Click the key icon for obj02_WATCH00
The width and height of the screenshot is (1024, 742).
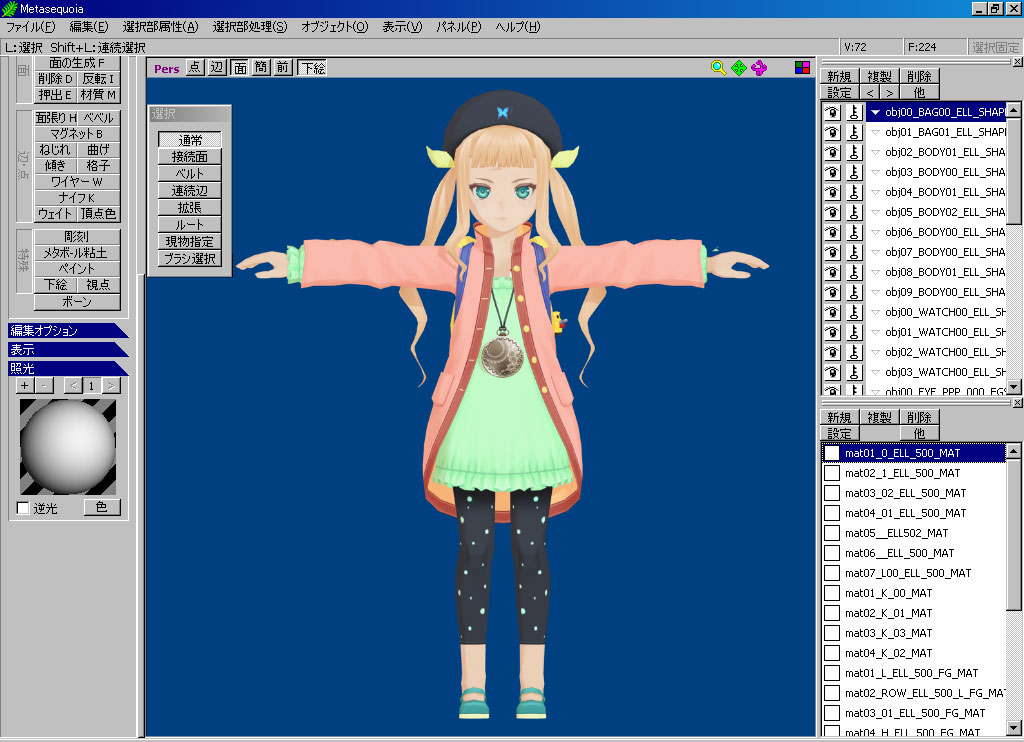click(x=854, y=352)
